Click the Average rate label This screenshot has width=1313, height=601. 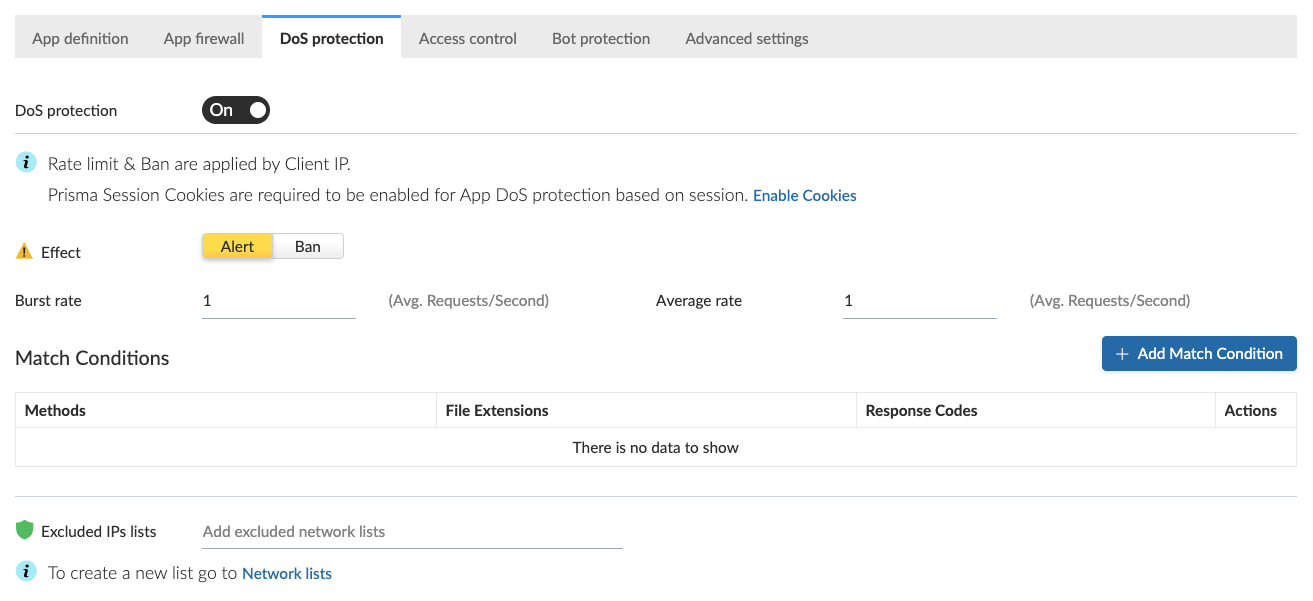(699, 301)
